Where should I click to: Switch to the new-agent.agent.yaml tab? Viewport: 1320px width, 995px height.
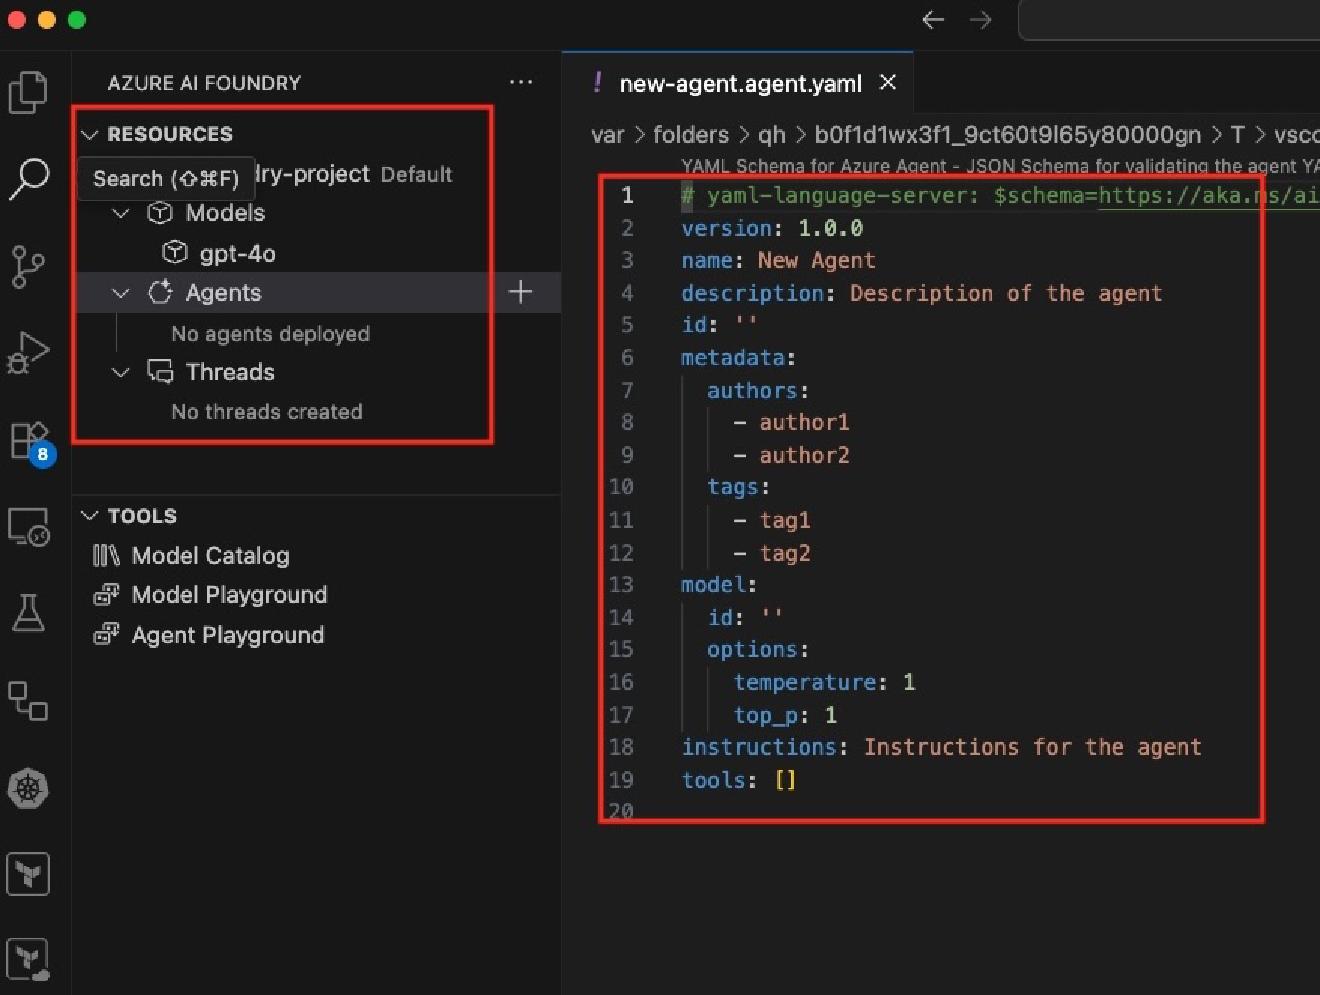click(x=740, y=83)
